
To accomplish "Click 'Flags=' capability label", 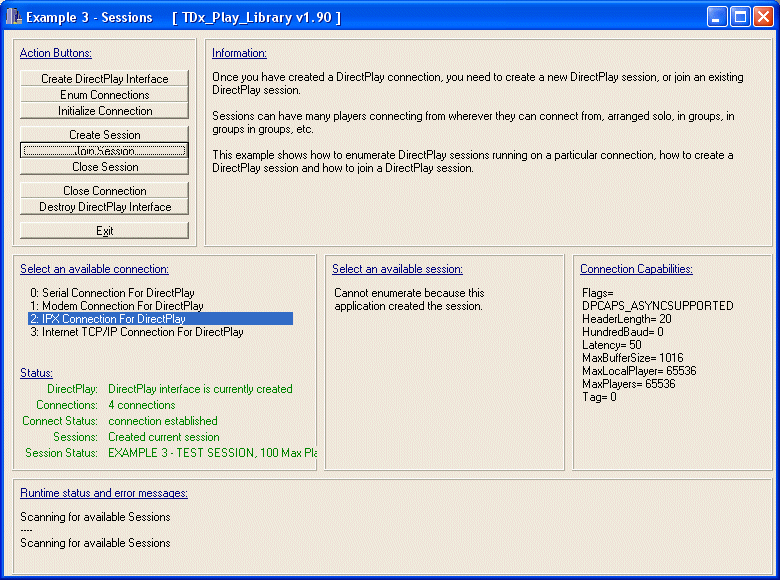I will click(598, 292).
